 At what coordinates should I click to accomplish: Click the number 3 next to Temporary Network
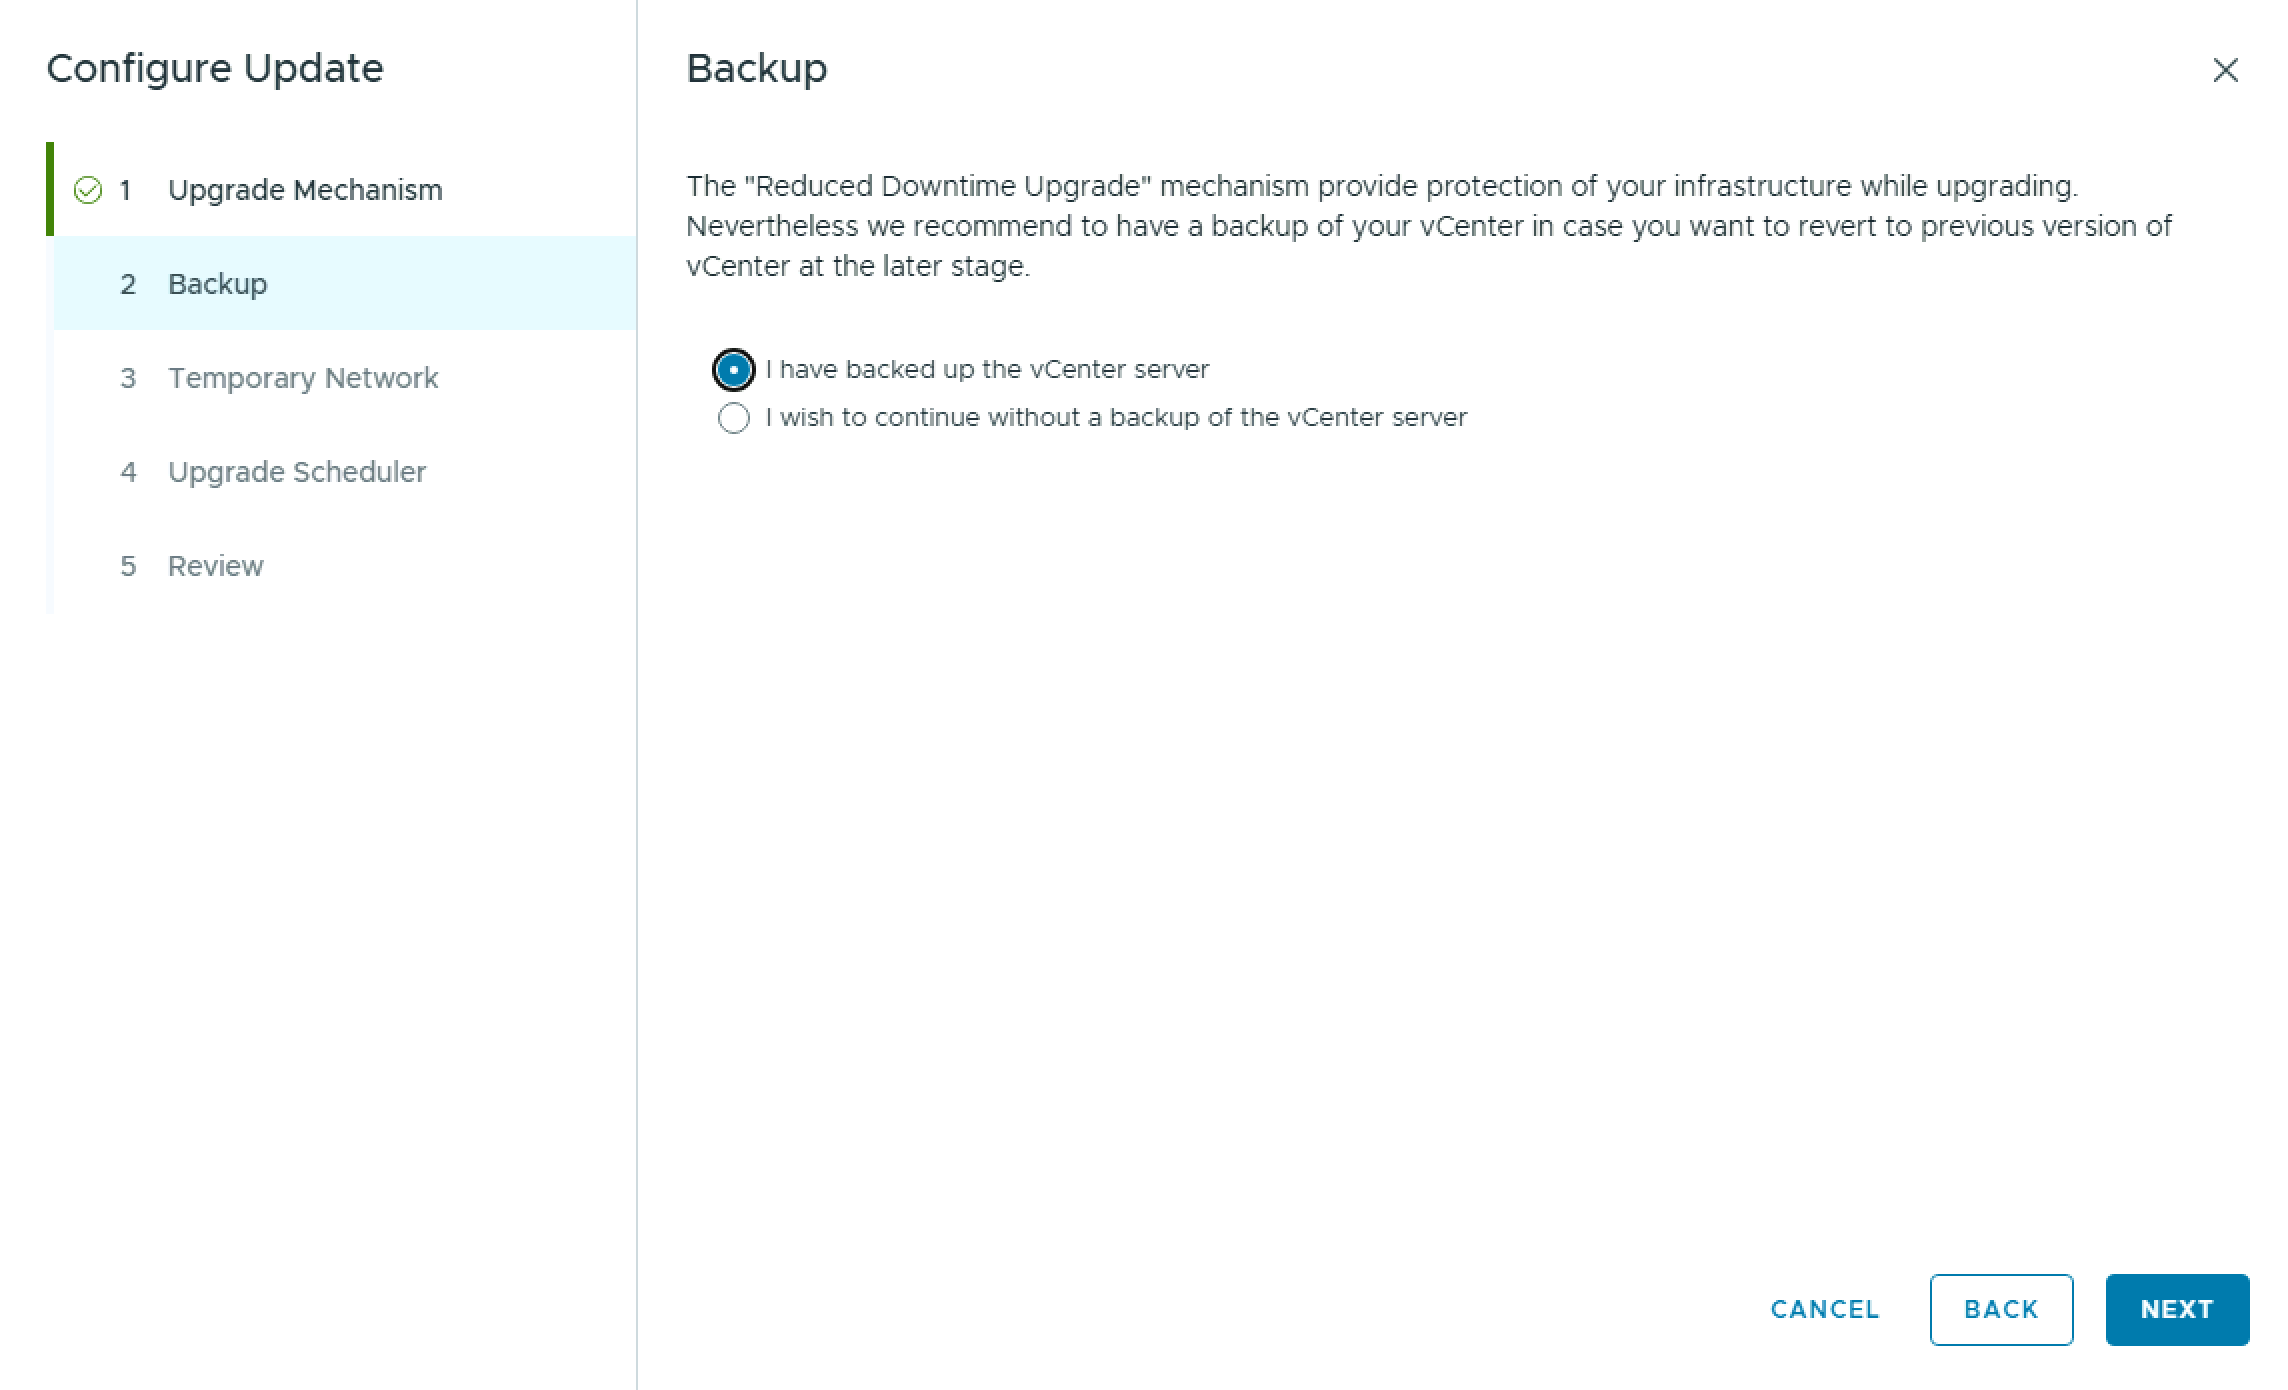128,378
